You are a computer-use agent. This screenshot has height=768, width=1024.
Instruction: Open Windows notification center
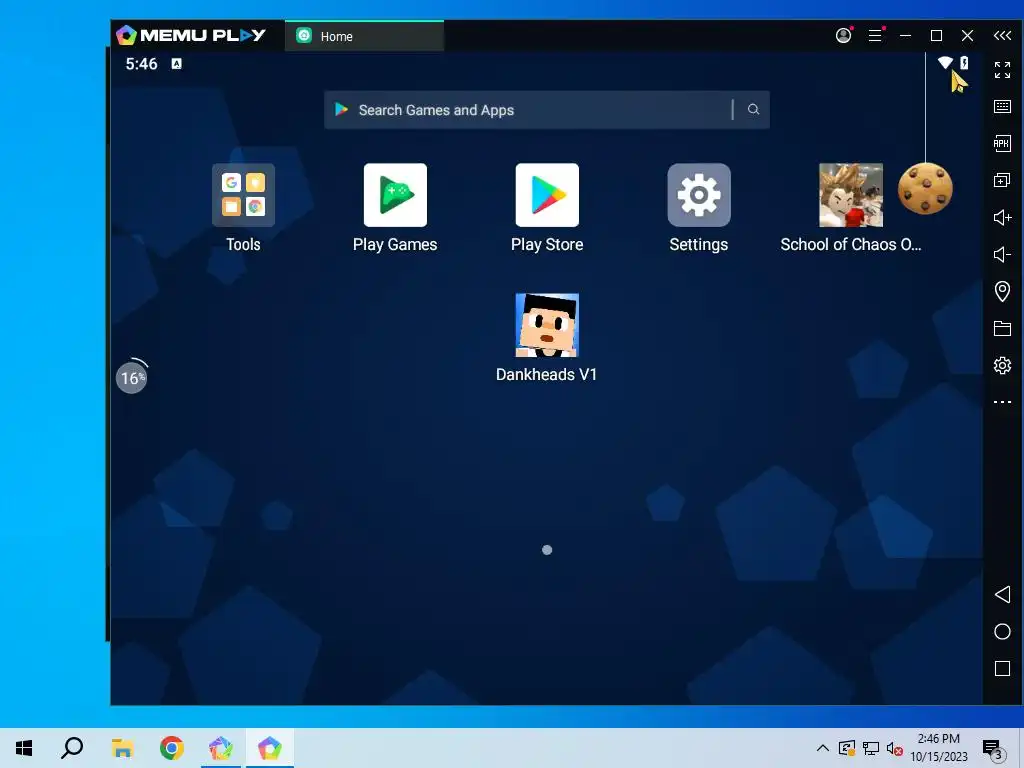click(x=993, y=749)
